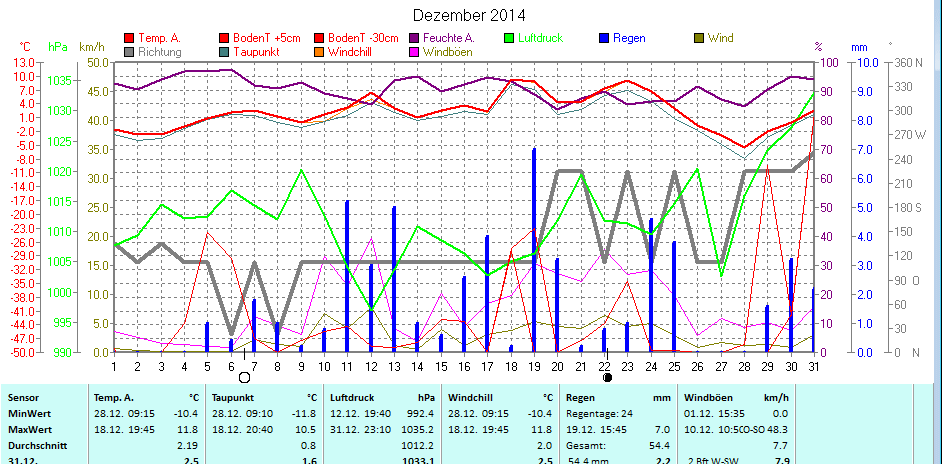The width and height of the screenshot is (942, 464).
Task: Click the '28.12. 09:10' Taupunkt minimum time
Action: 241,414
